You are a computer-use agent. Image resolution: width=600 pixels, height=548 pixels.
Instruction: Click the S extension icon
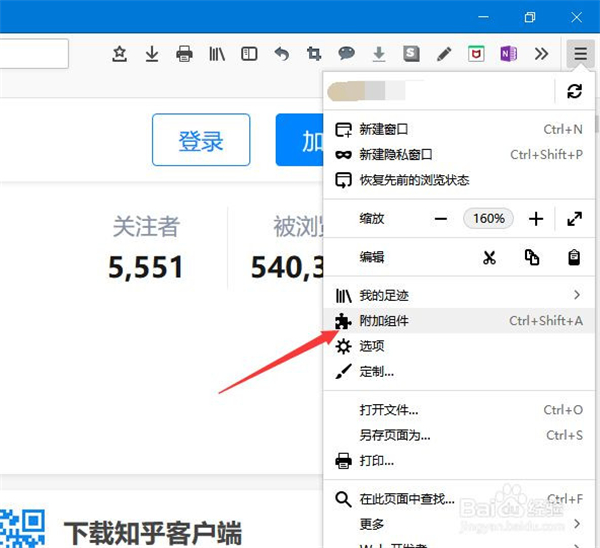tap(411, 54)
